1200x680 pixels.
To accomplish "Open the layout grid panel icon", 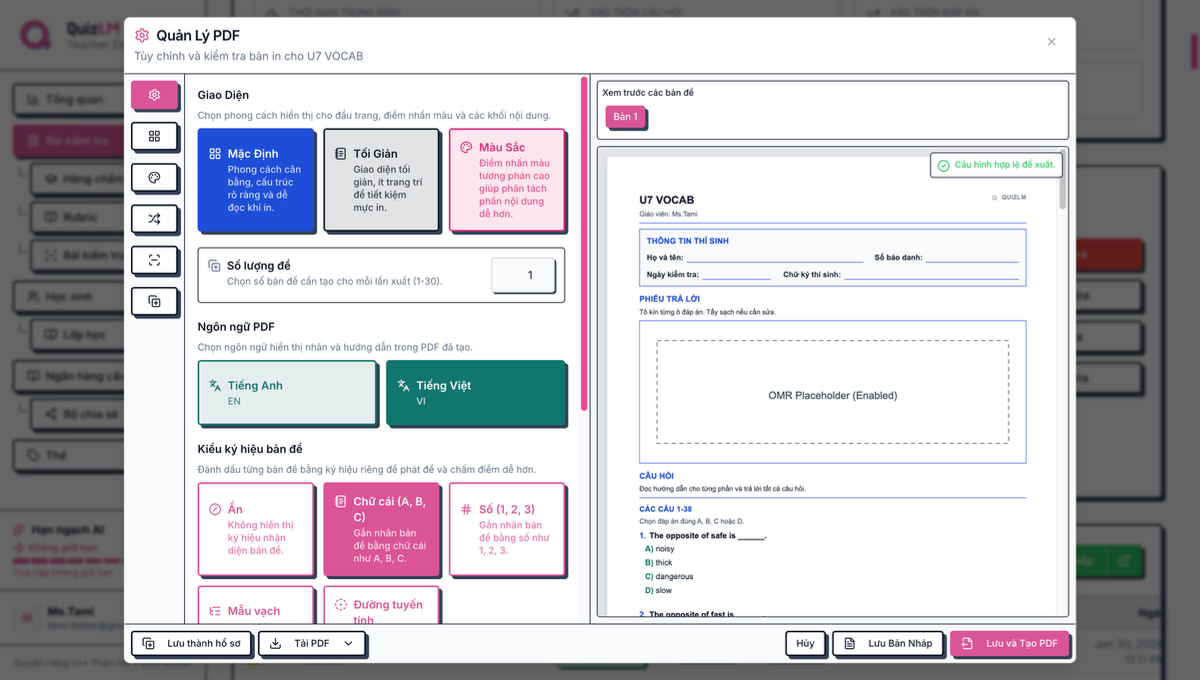I will 155,137.
